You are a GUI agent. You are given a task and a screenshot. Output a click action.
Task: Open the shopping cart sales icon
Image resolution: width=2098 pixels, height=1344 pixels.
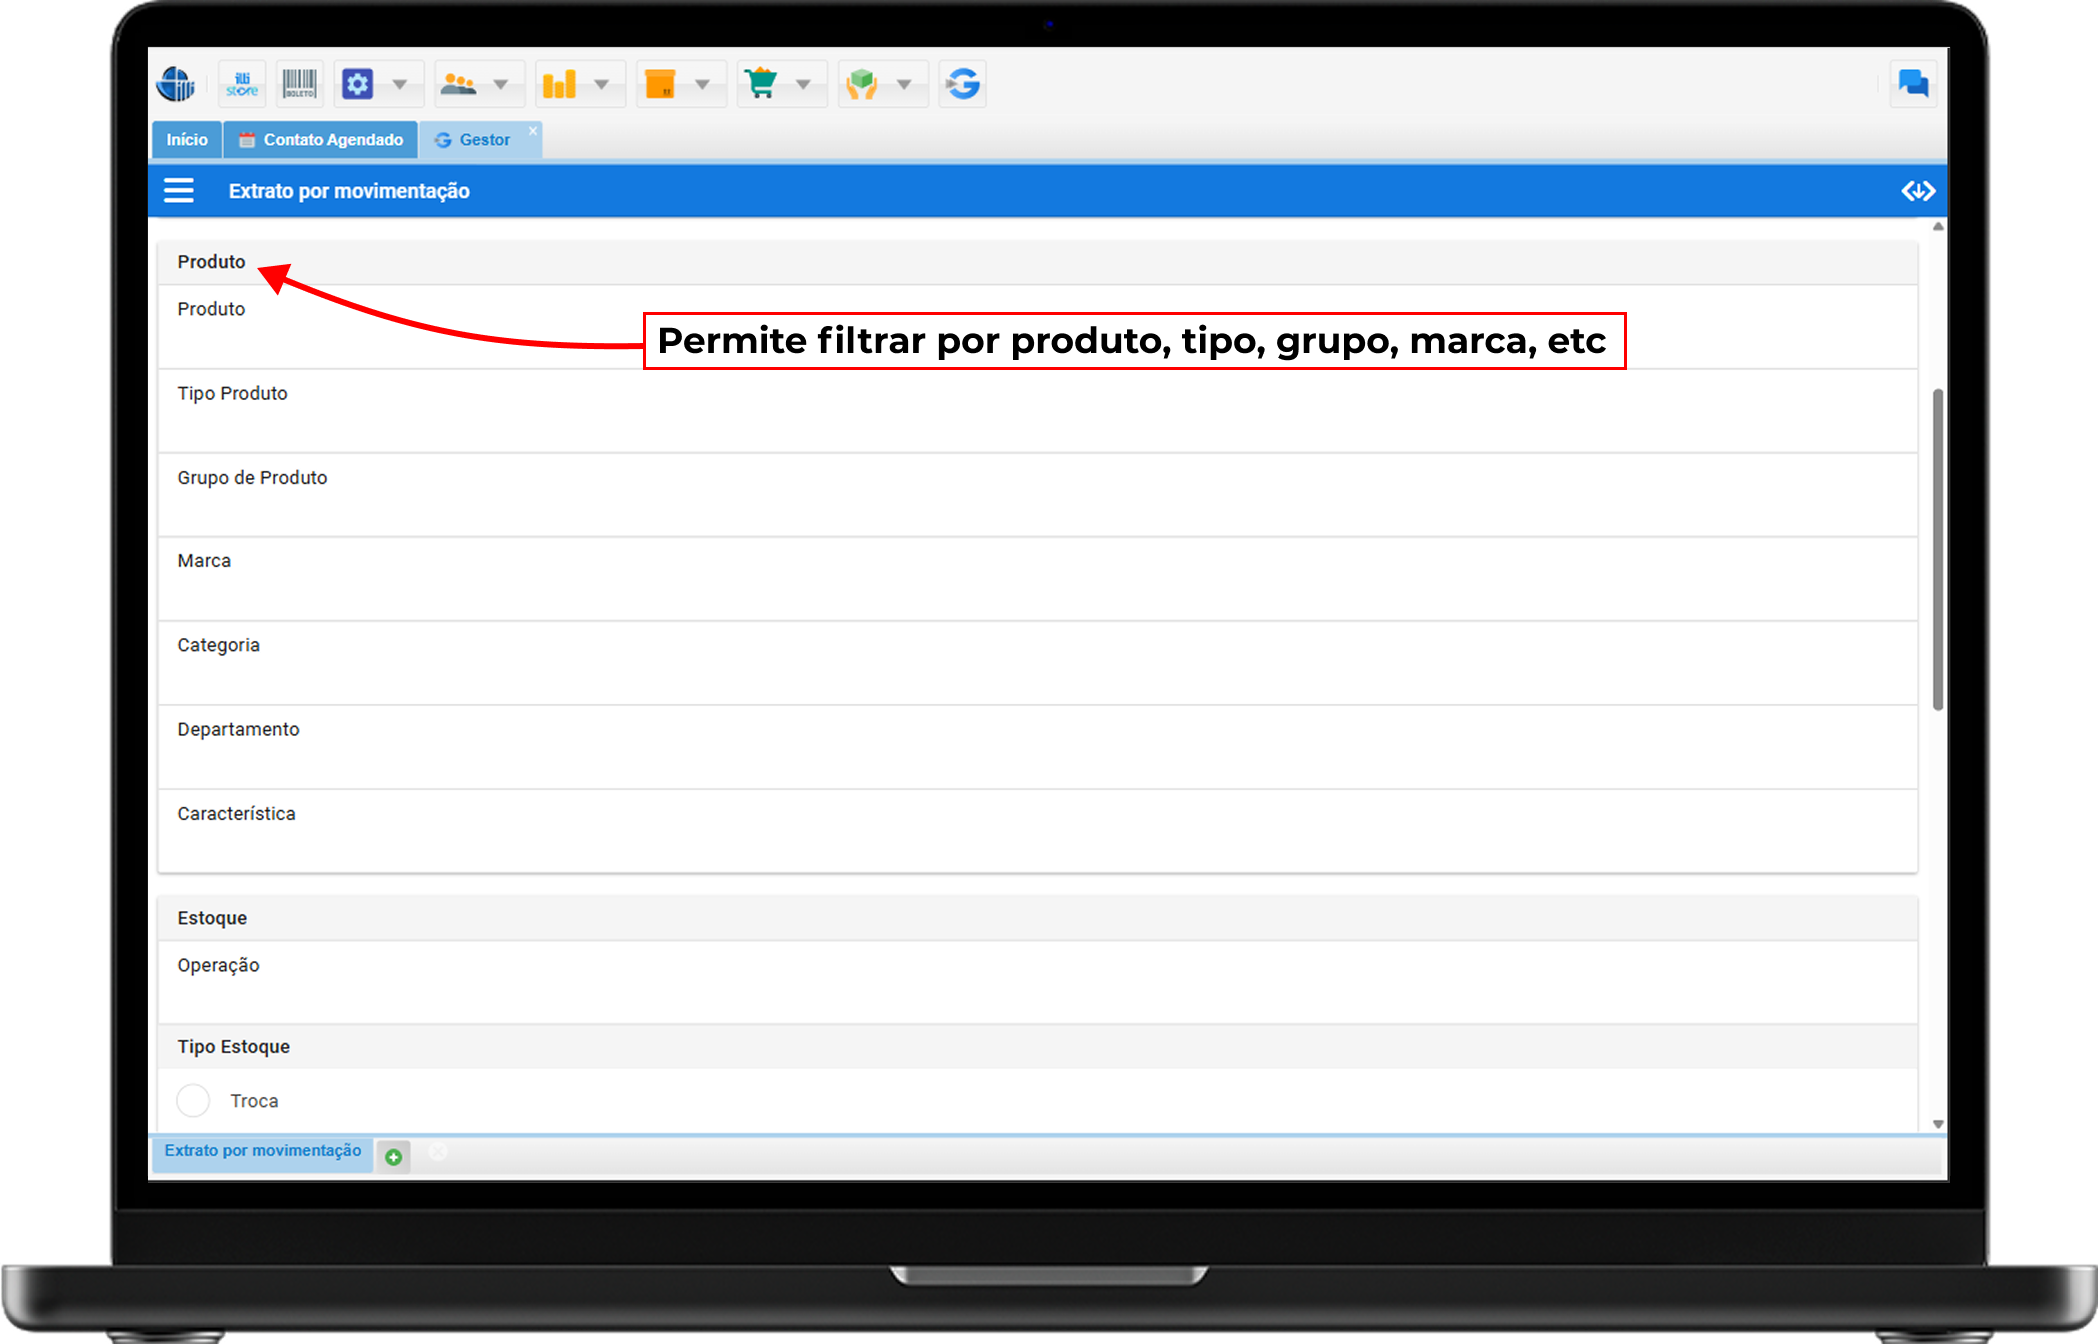[761, 84]
